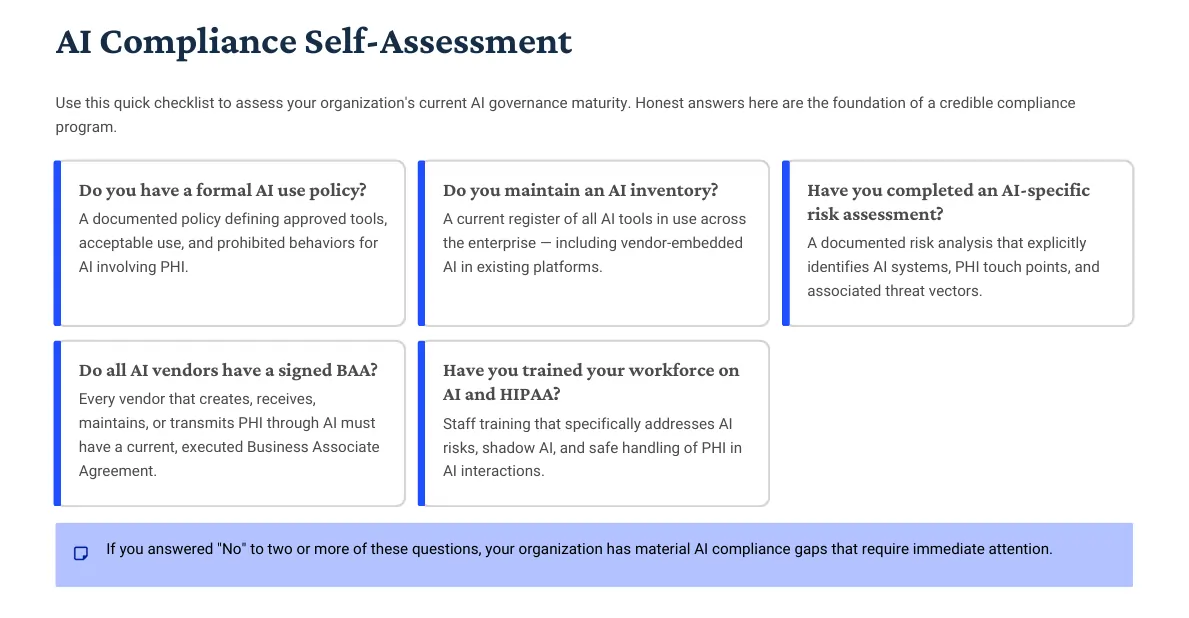Click the text about a current register of AI tools
The image size is (1189, 618).
594,243
